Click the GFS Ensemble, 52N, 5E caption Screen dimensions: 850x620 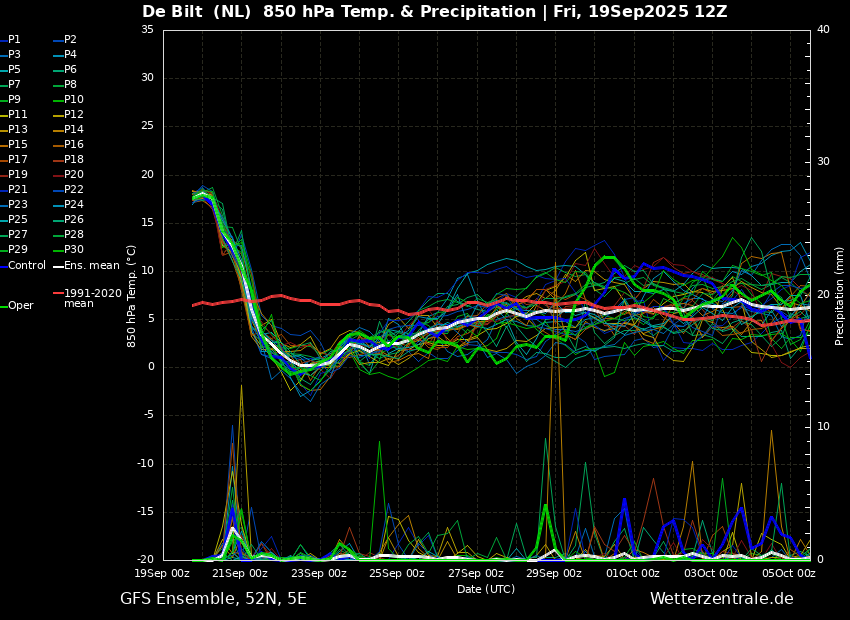pos(213,599)
